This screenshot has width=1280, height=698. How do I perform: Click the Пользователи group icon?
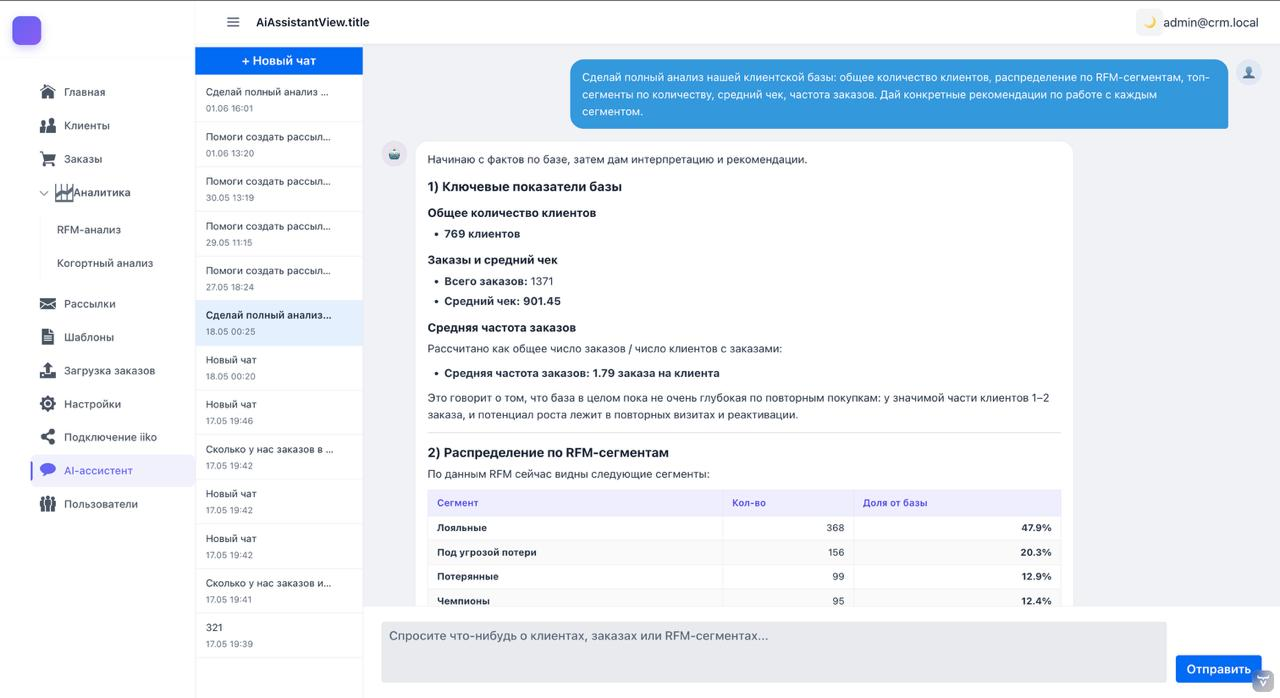pos(47,504)
